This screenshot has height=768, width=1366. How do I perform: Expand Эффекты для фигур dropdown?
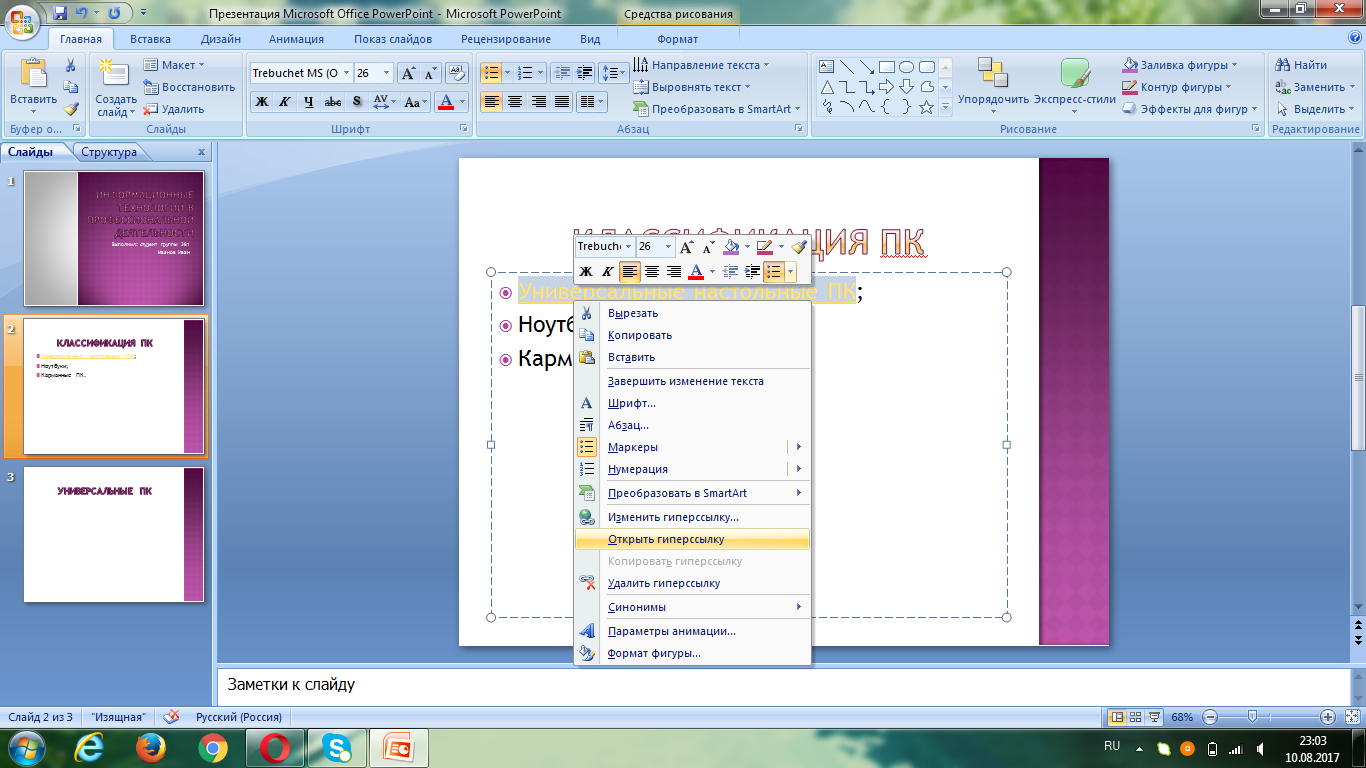[x=1189, y=109]
